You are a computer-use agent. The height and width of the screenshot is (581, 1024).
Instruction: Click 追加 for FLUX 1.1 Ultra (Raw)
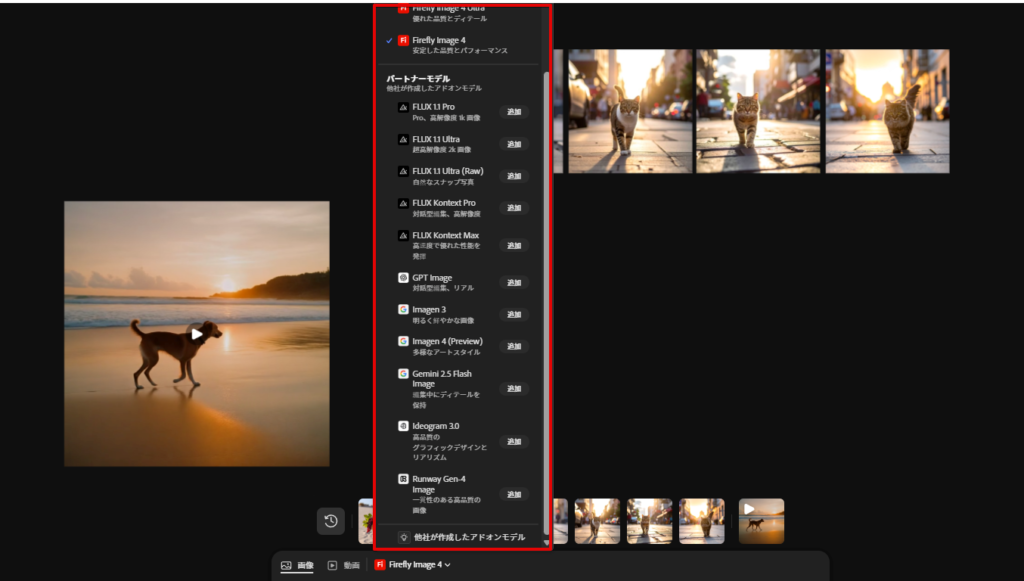tap(514, 176)
